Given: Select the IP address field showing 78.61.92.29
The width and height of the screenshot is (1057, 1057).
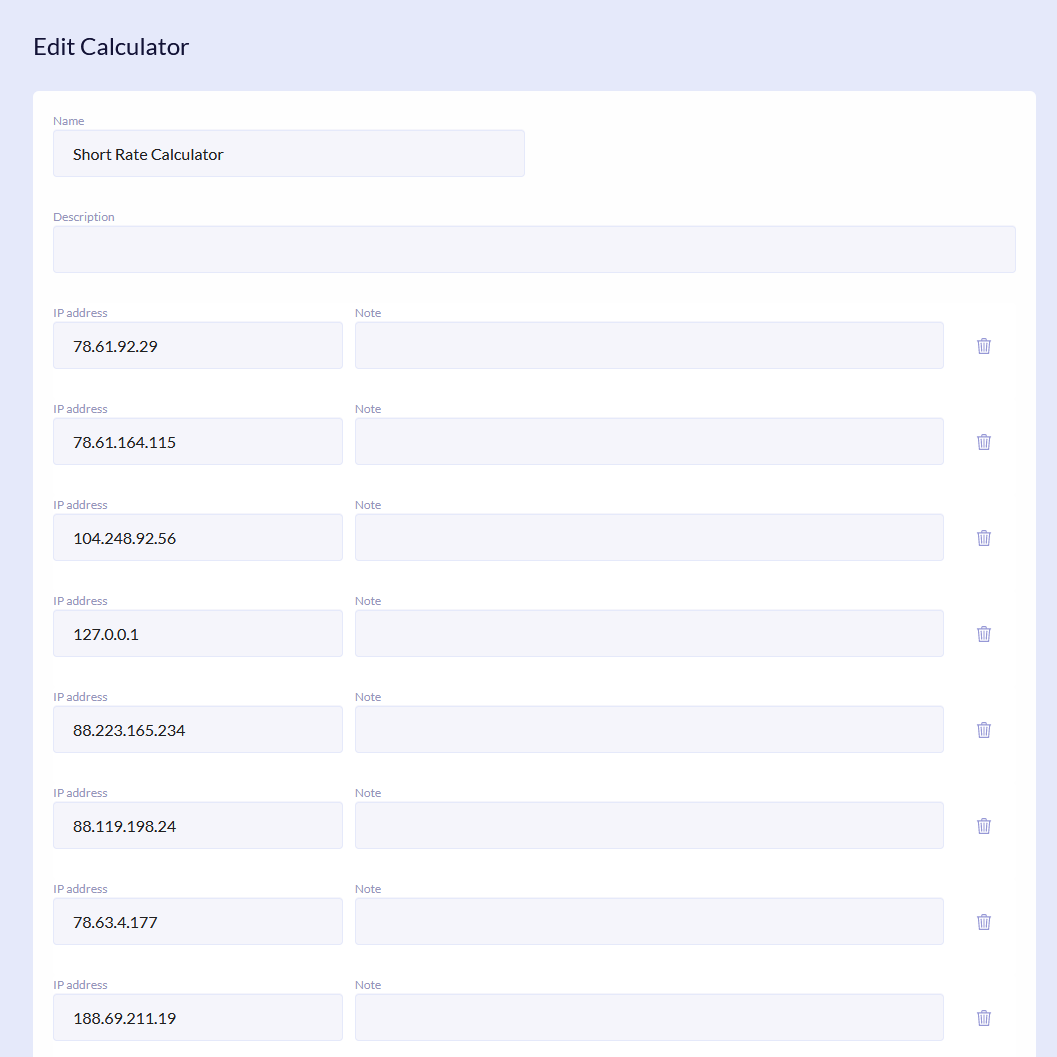Looking at the screenshot, I should click(x=197, y=345).
